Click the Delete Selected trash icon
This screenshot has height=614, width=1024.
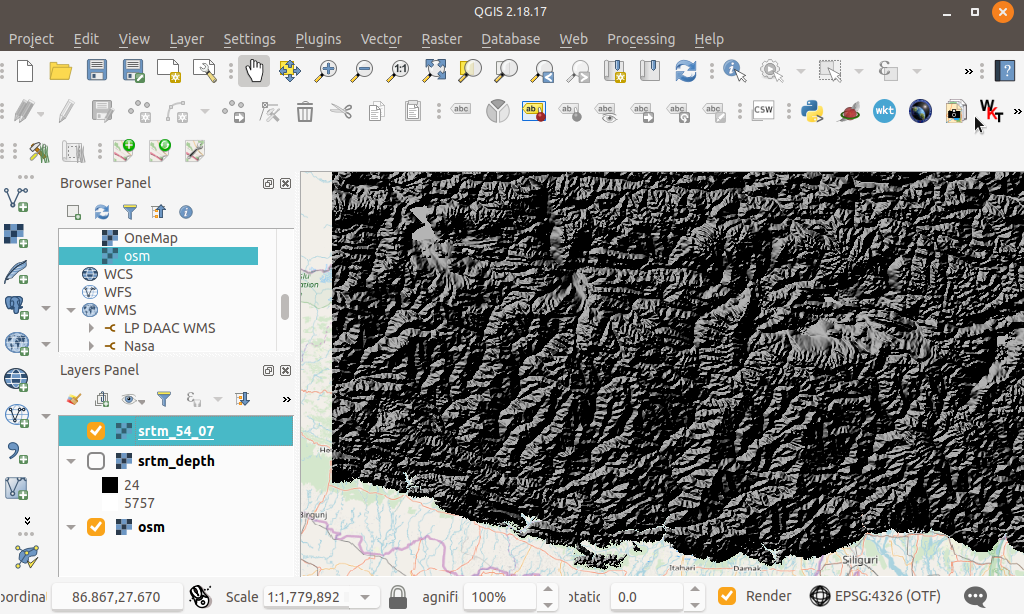305,112
